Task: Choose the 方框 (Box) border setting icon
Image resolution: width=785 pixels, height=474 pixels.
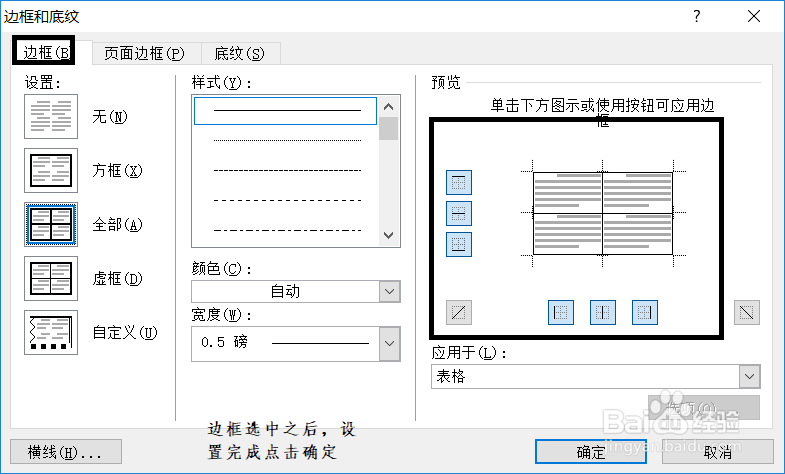Action: click(x=50, y=171)
